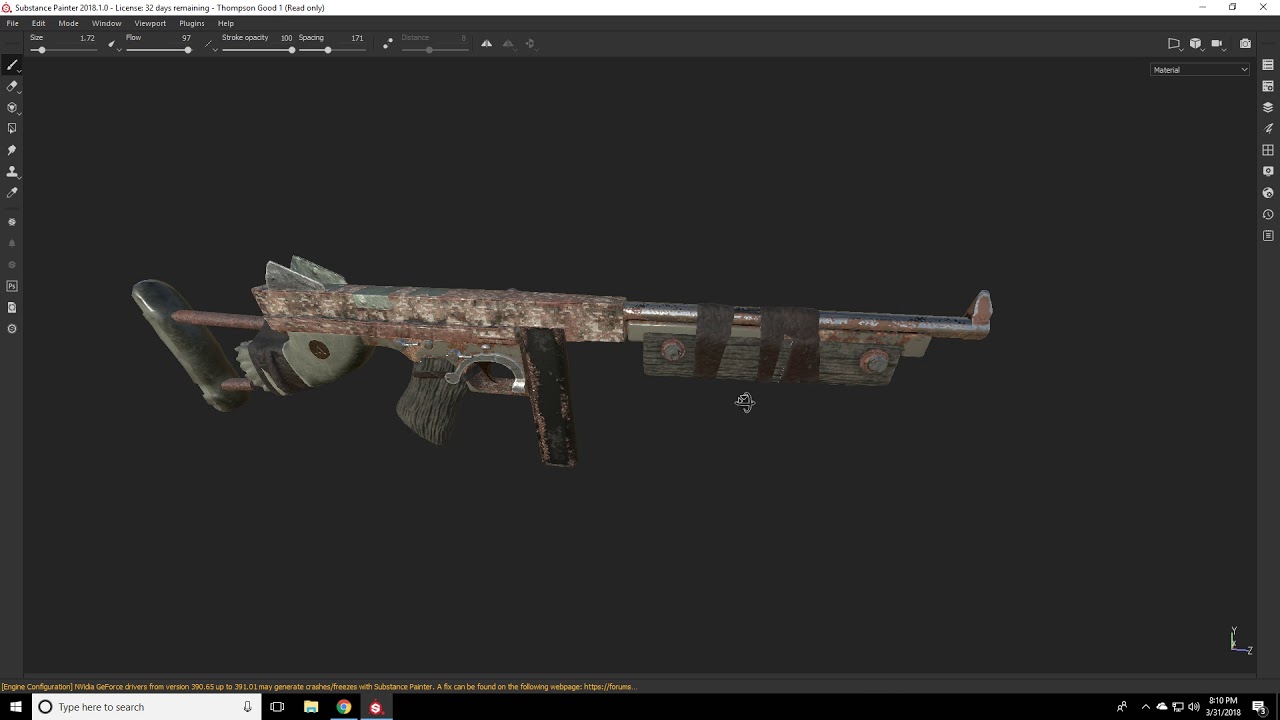
Task: Open the Shader Settings panel icon
Action: coord(1268,193)
